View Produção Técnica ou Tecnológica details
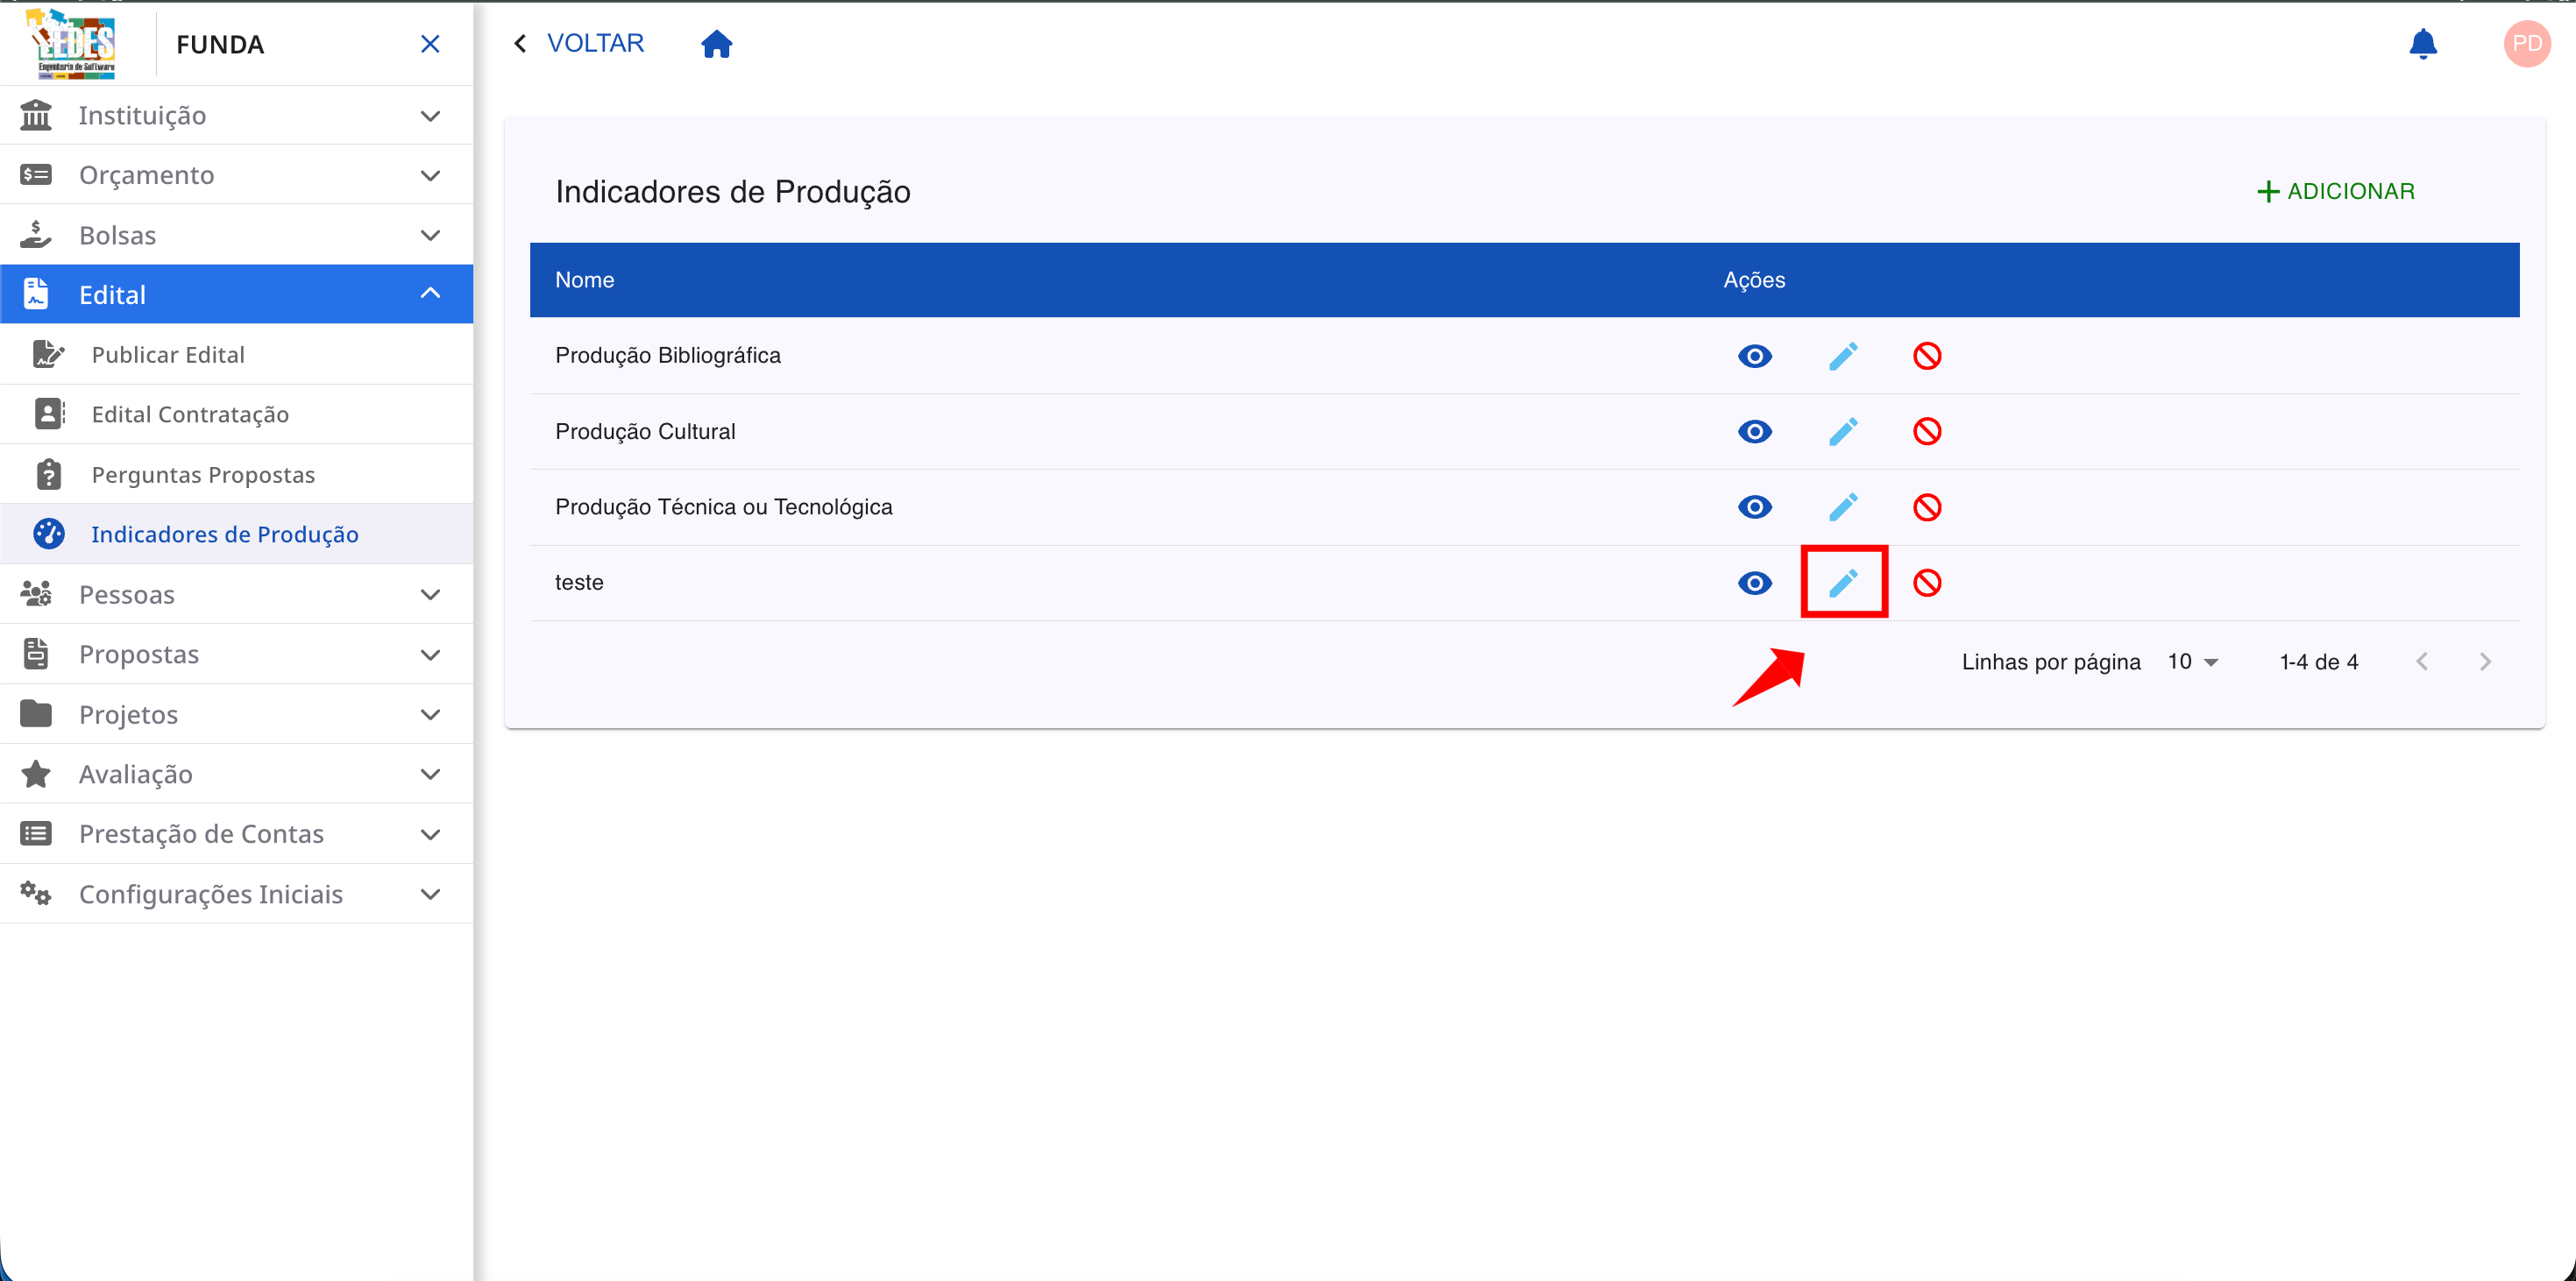Image resolution: width=2576 pixels, height=1281 pixels. click(1754, 507)
